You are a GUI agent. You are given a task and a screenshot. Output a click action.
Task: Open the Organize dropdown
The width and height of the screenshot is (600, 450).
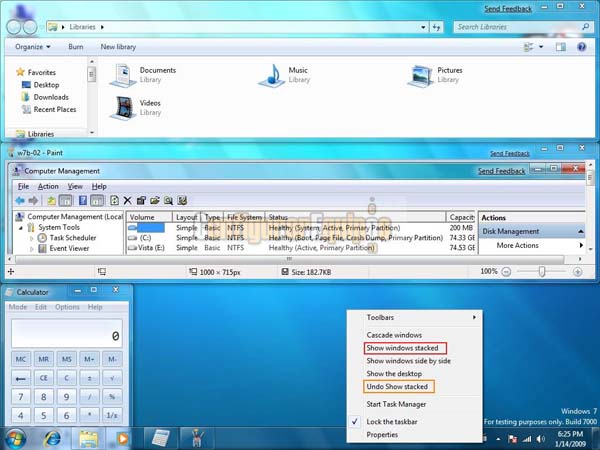point(33,47)
